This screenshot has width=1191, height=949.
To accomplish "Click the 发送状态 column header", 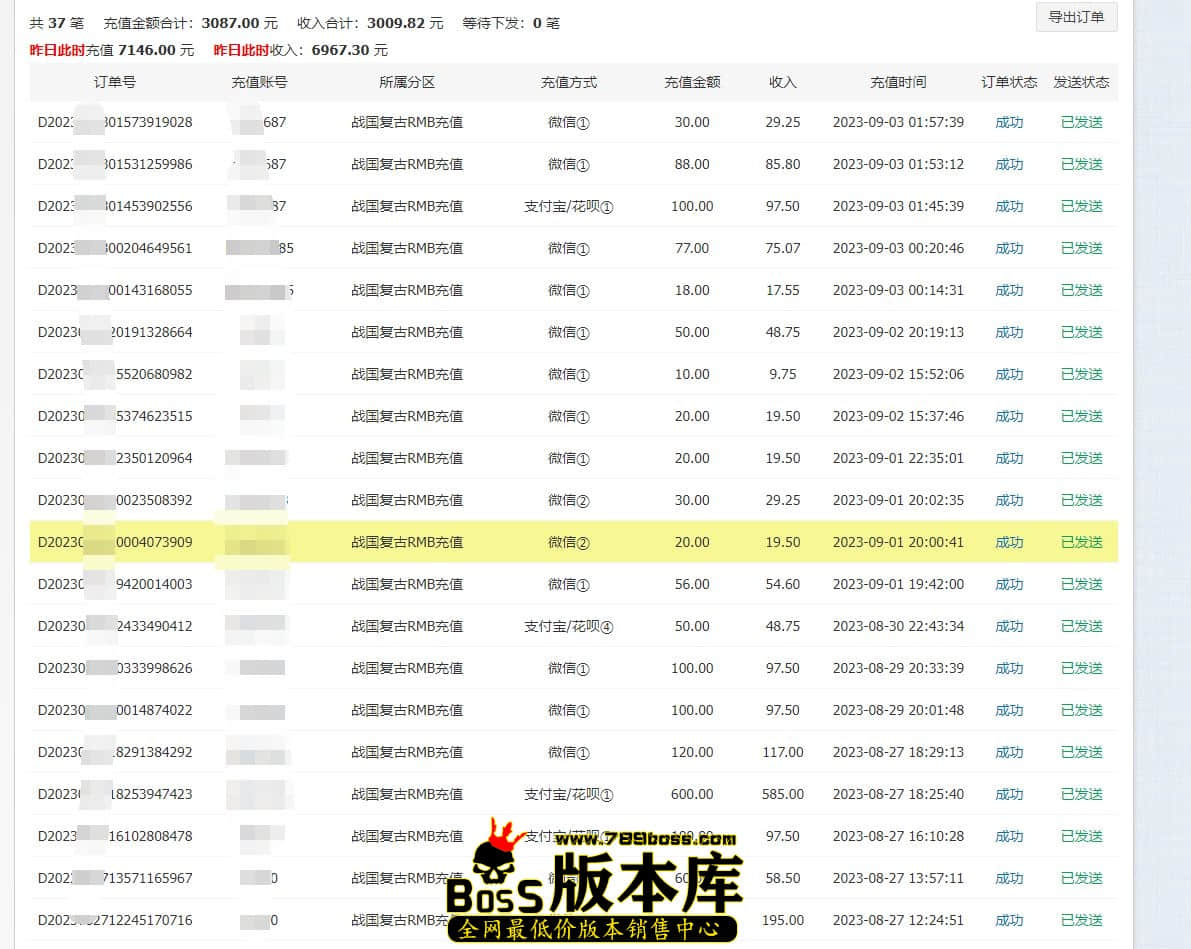I will [1081, 82].
